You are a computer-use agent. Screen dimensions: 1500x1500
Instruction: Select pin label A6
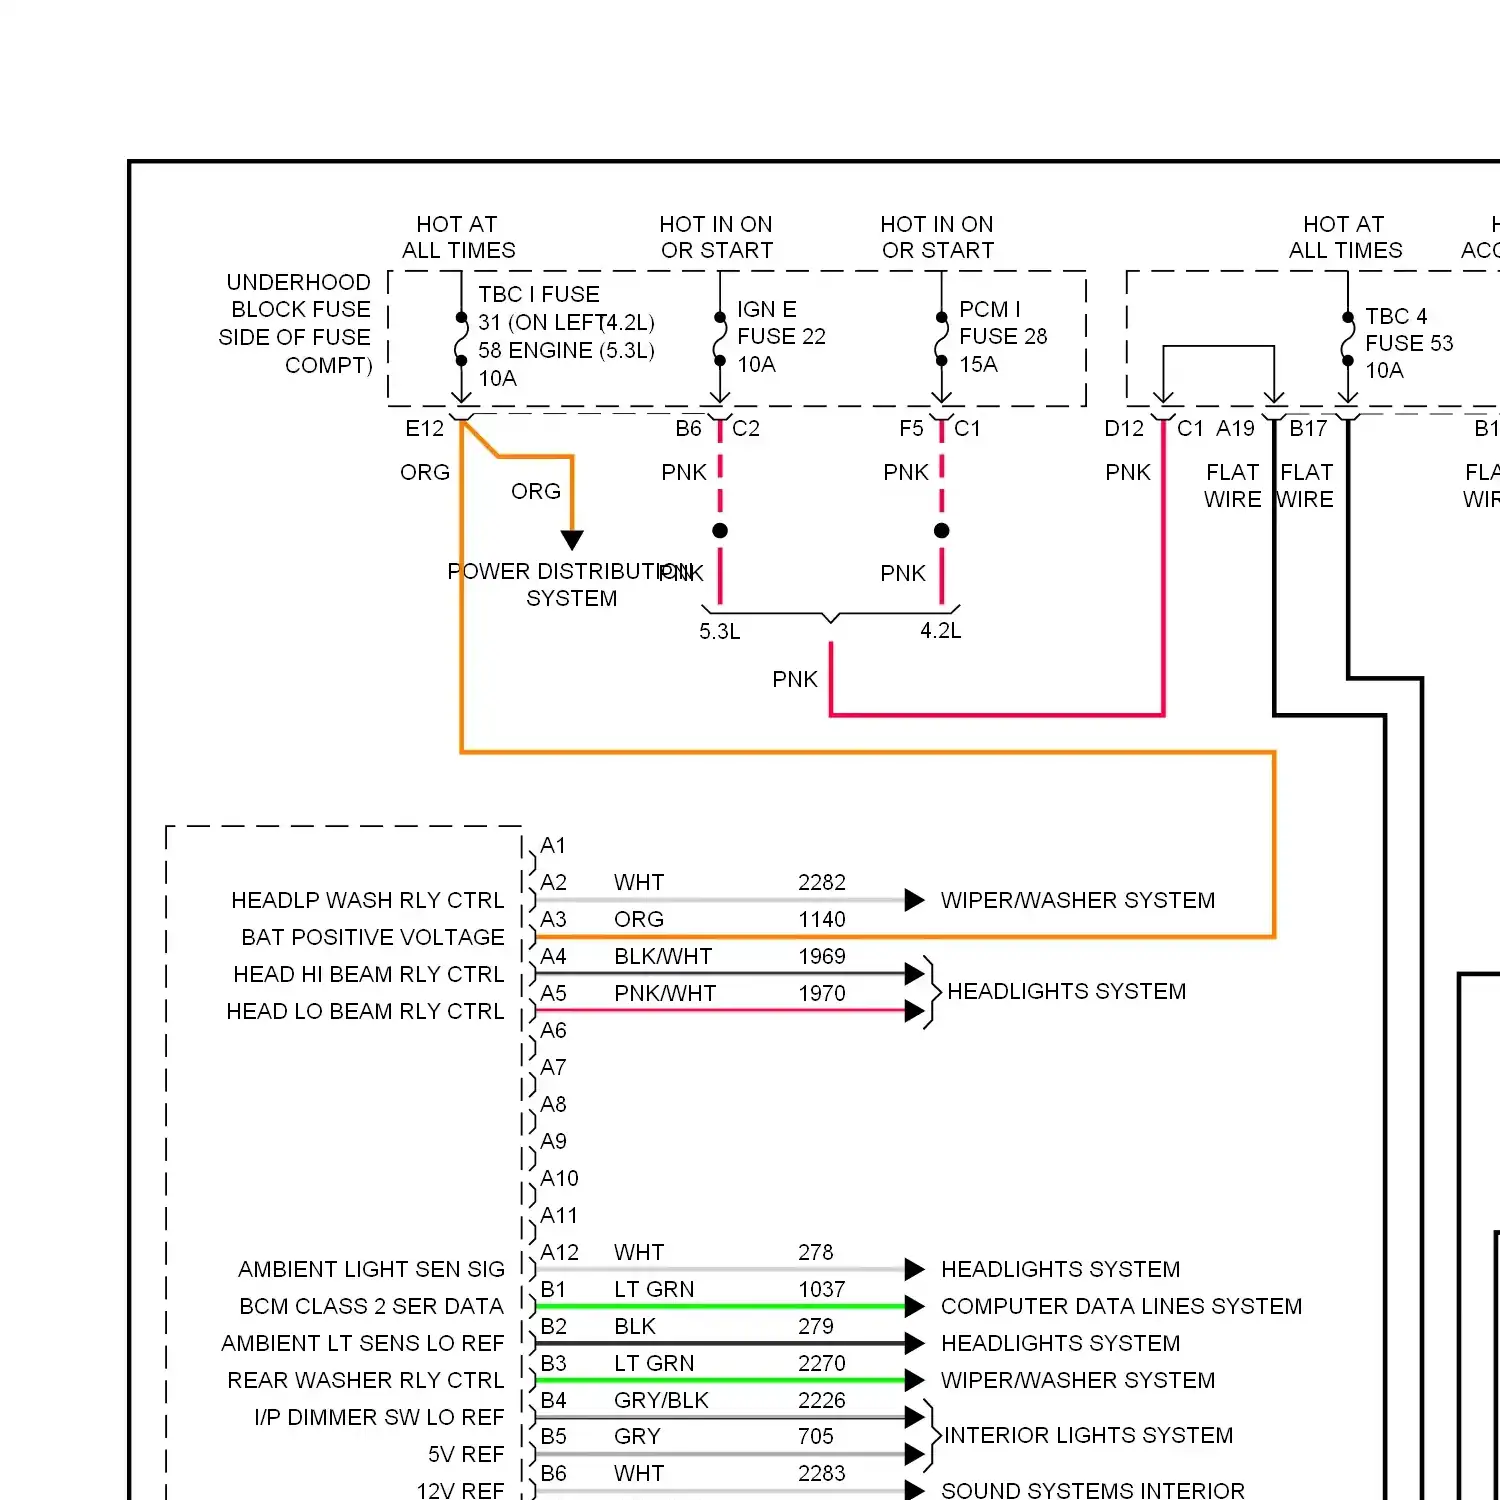pyautogui.click(x=552, y=1030)
